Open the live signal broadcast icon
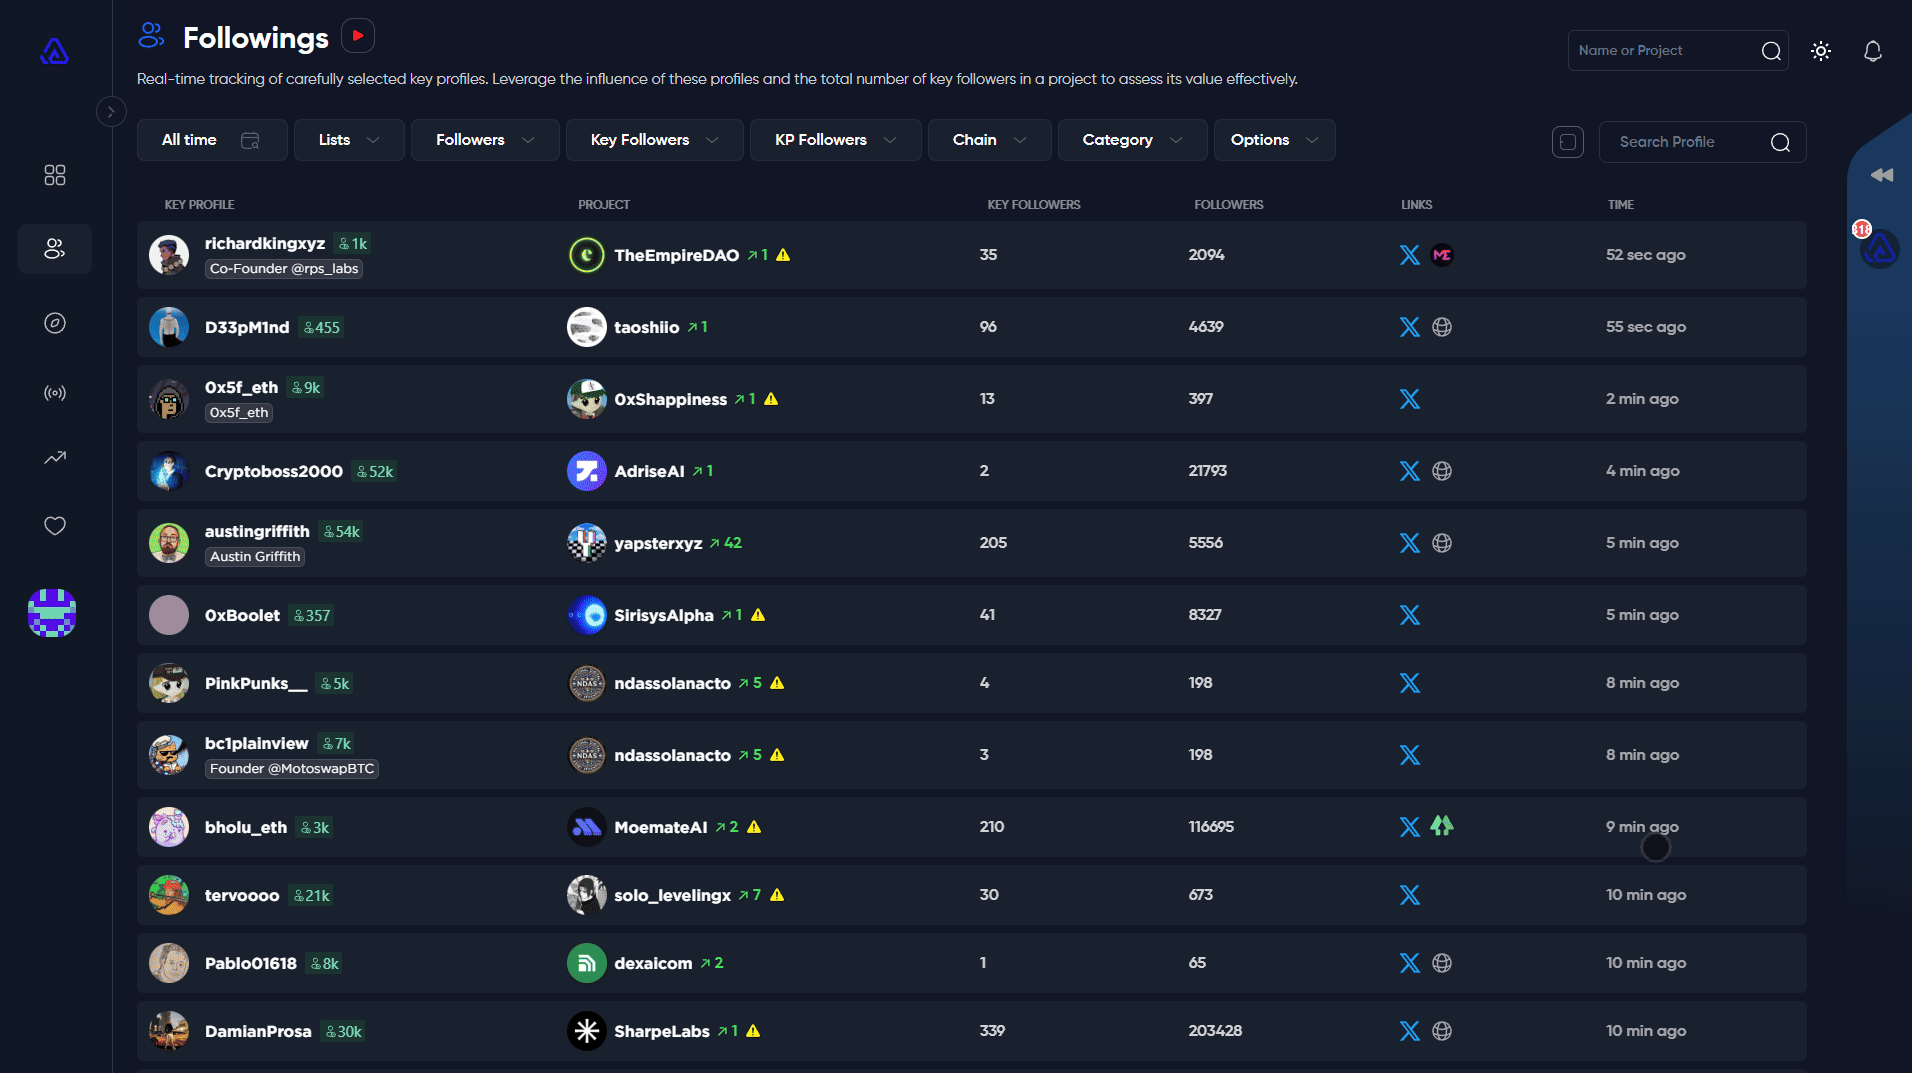 pos(55,393)
